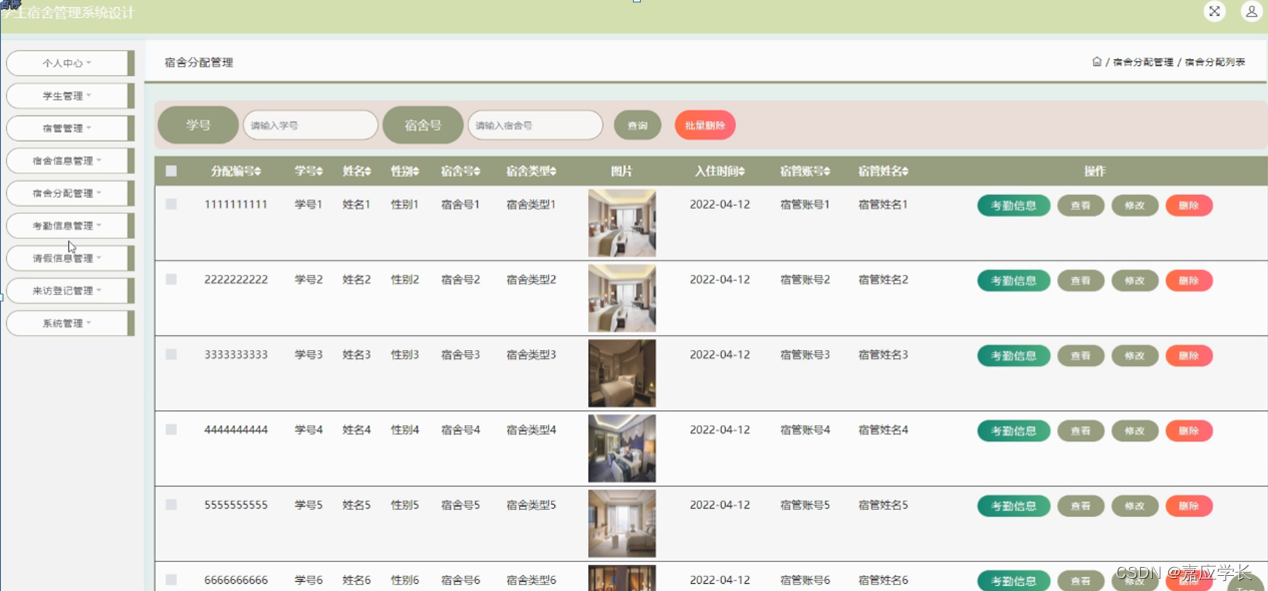
Task: Click 查看 for row 学号3
Action: (x=1081, y=355)
